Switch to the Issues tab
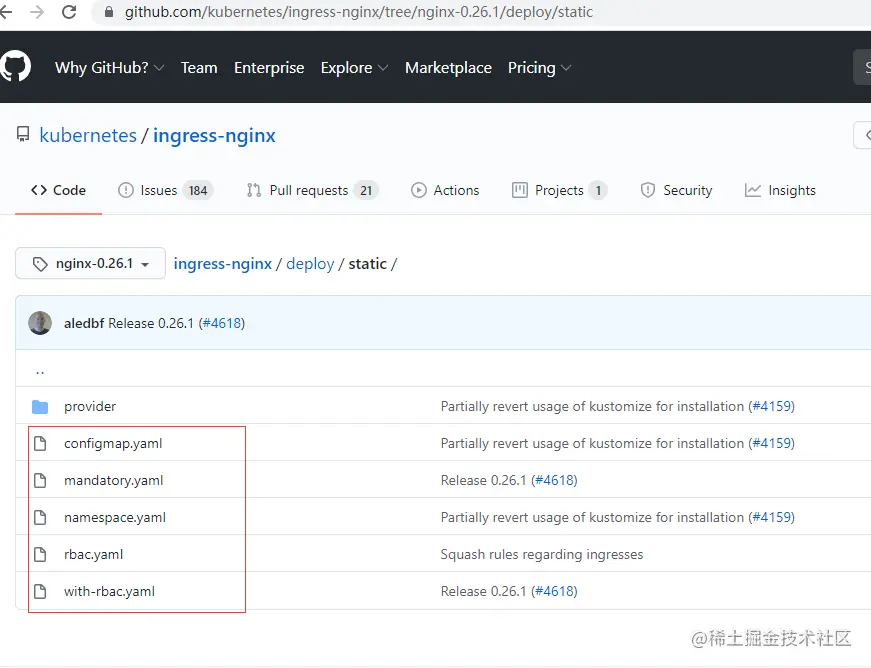The image size is (871, 668). pos(165,190)
